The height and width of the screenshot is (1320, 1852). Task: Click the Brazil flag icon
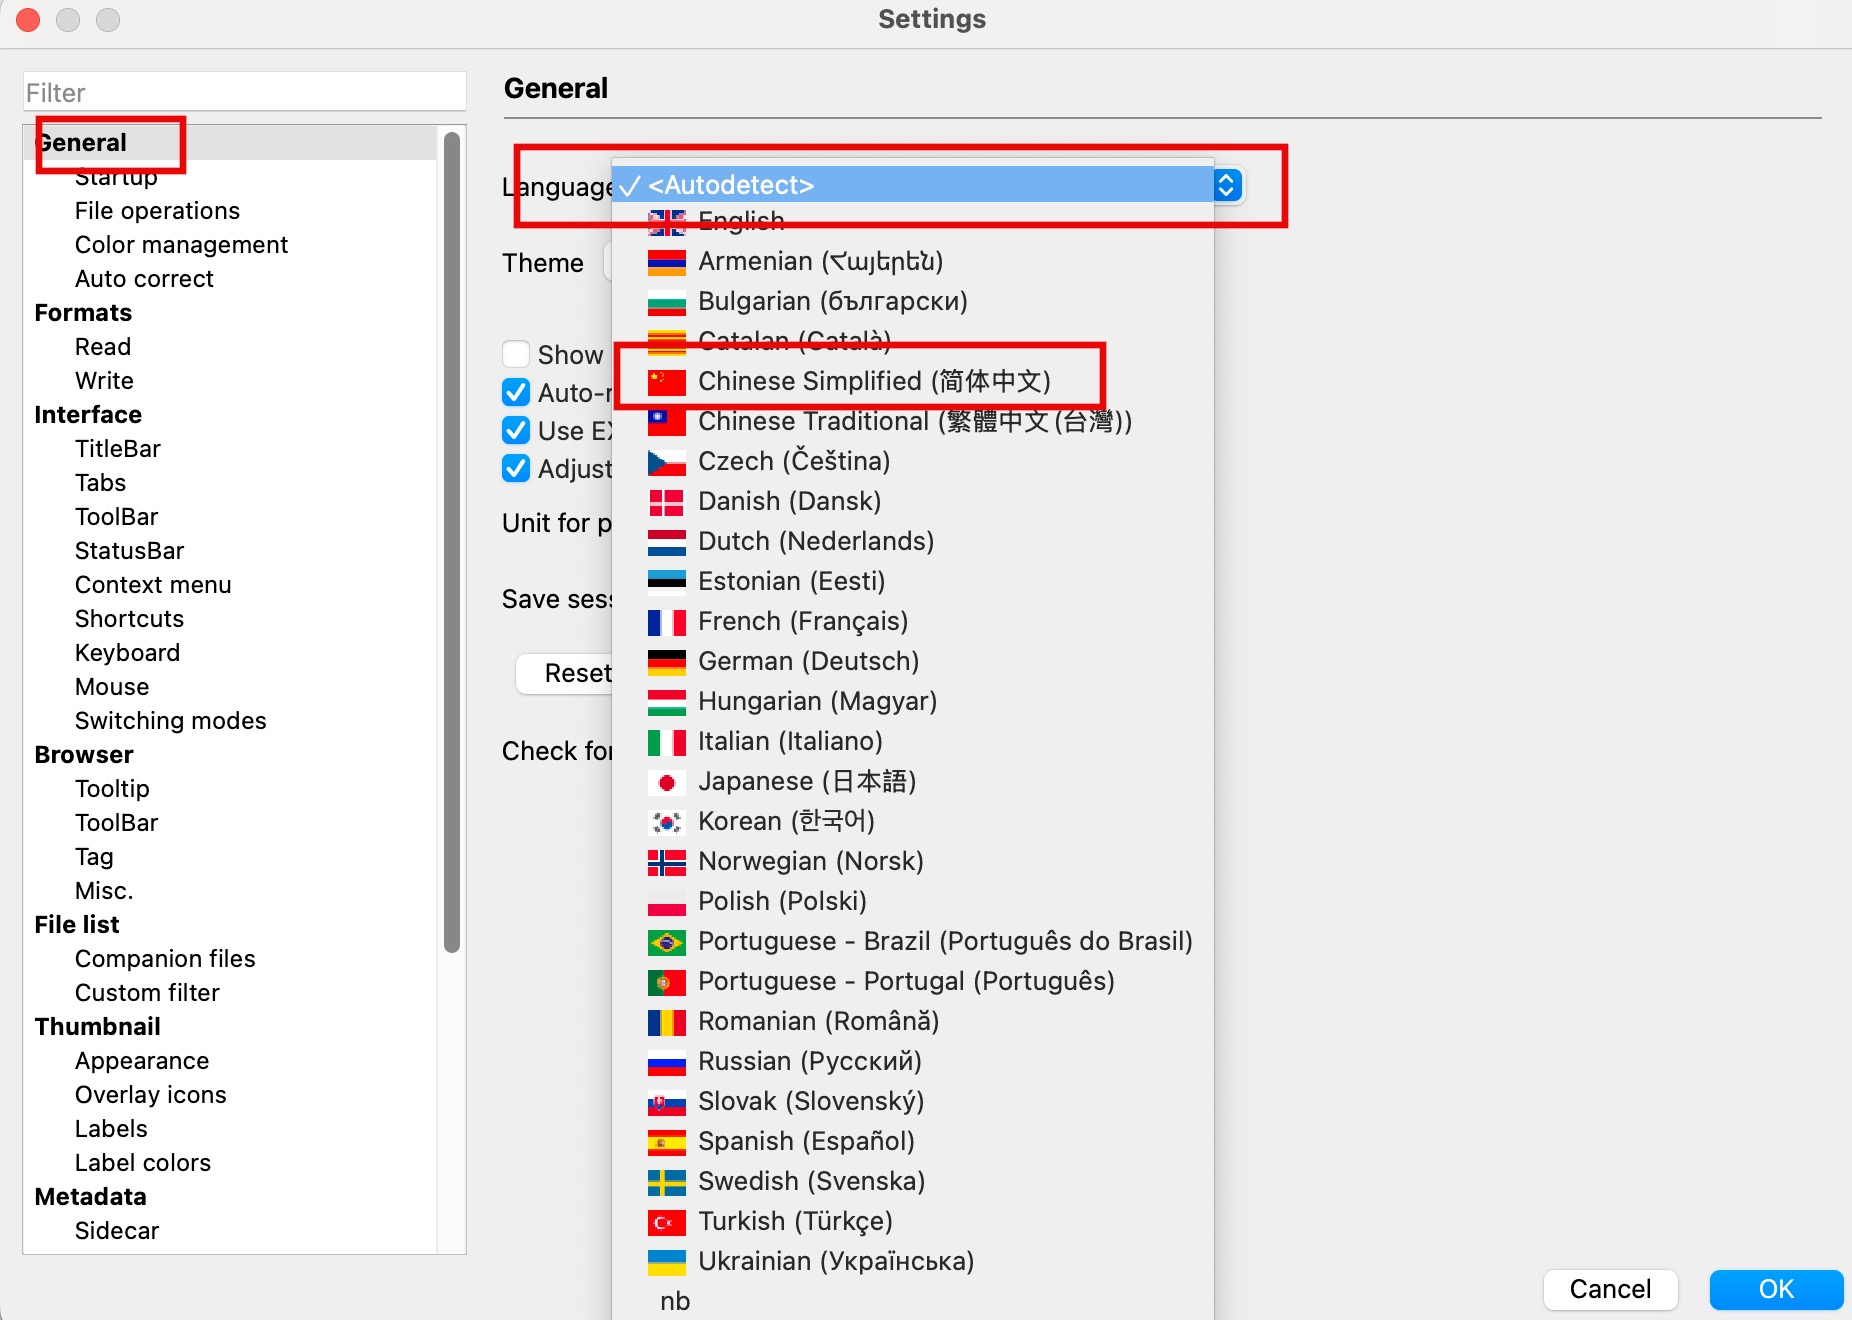click(x=666, y=942)
